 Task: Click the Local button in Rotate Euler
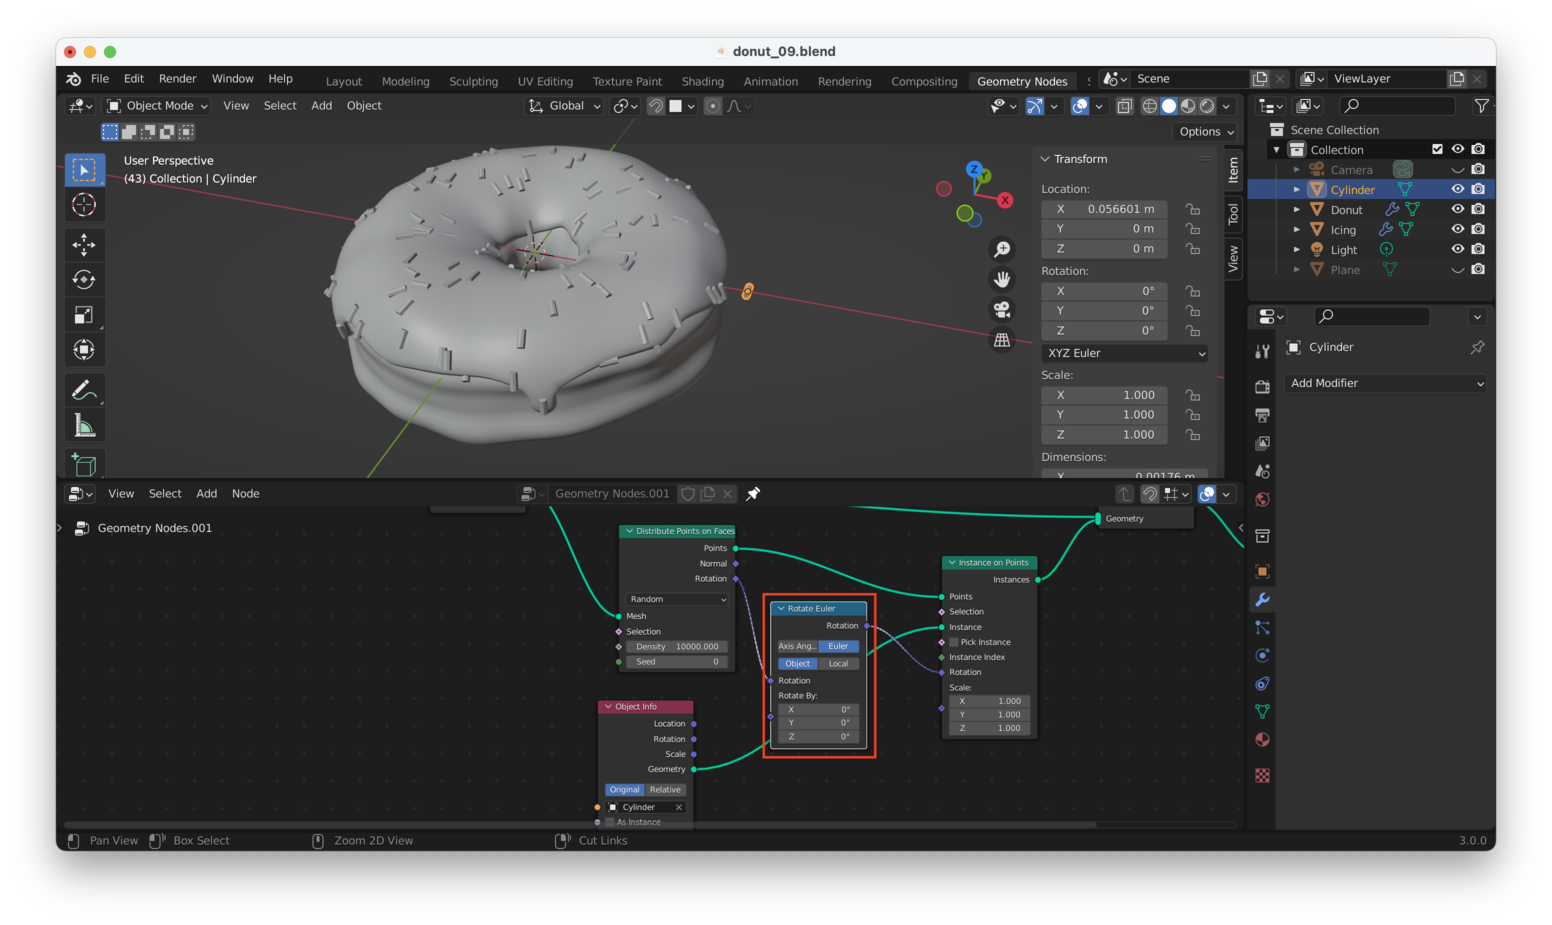click(838, 664)
